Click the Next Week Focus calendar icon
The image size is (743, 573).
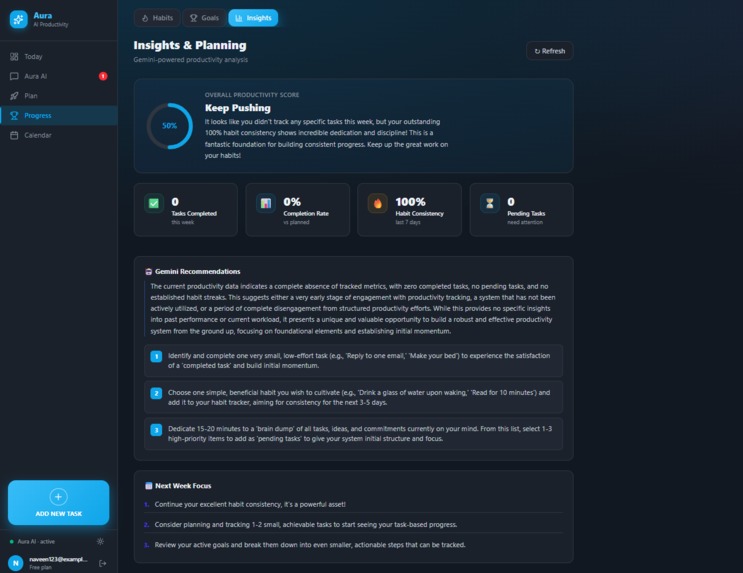(x=148, y=486)
